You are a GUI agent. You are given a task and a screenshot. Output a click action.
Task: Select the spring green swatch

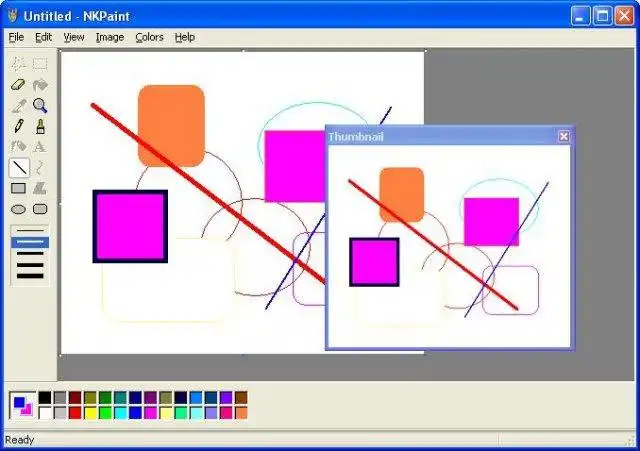(x=181, y=413)
